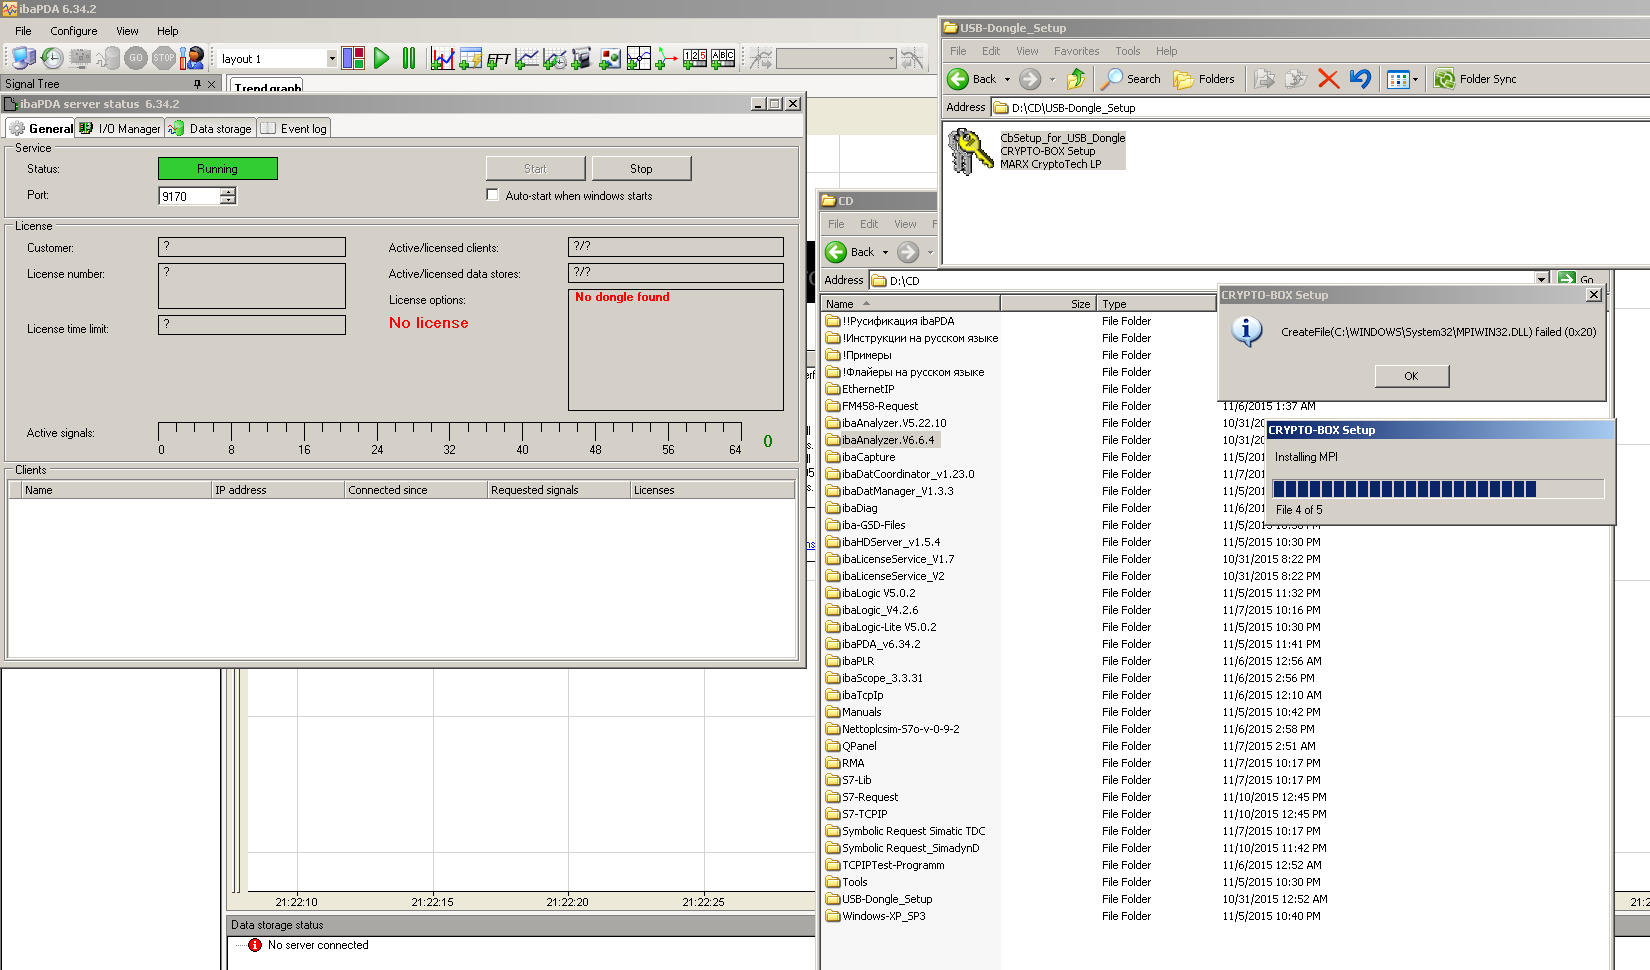Select the ibaAnalyzer.V6.6.4 folder
This screenshot has width=1650, height=970.
click(x=881, y=440)
